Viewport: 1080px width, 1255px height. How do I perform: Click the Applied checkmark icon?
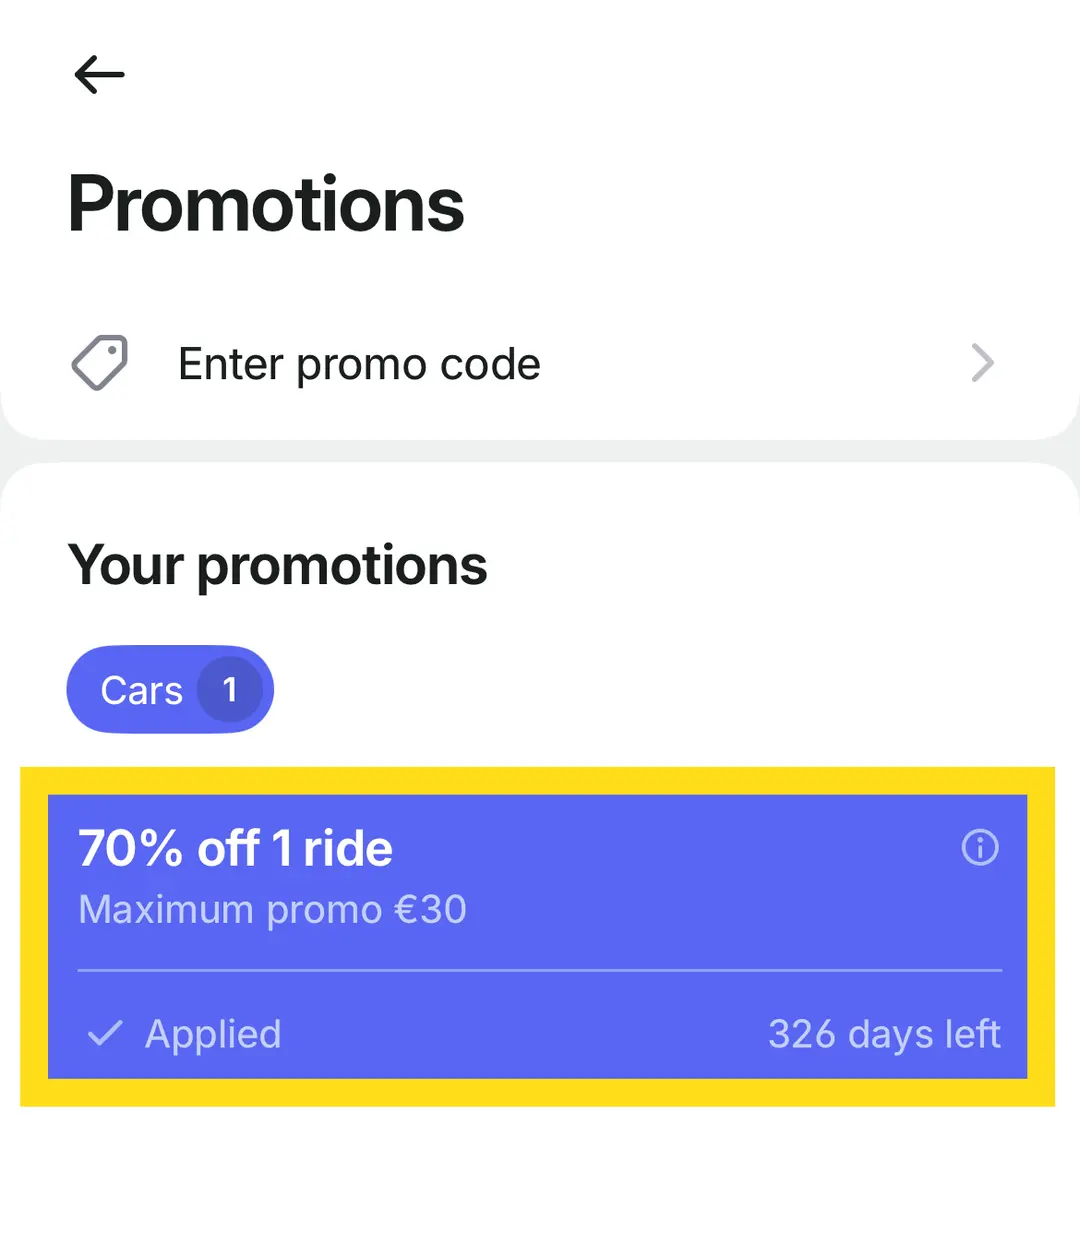105,1033
